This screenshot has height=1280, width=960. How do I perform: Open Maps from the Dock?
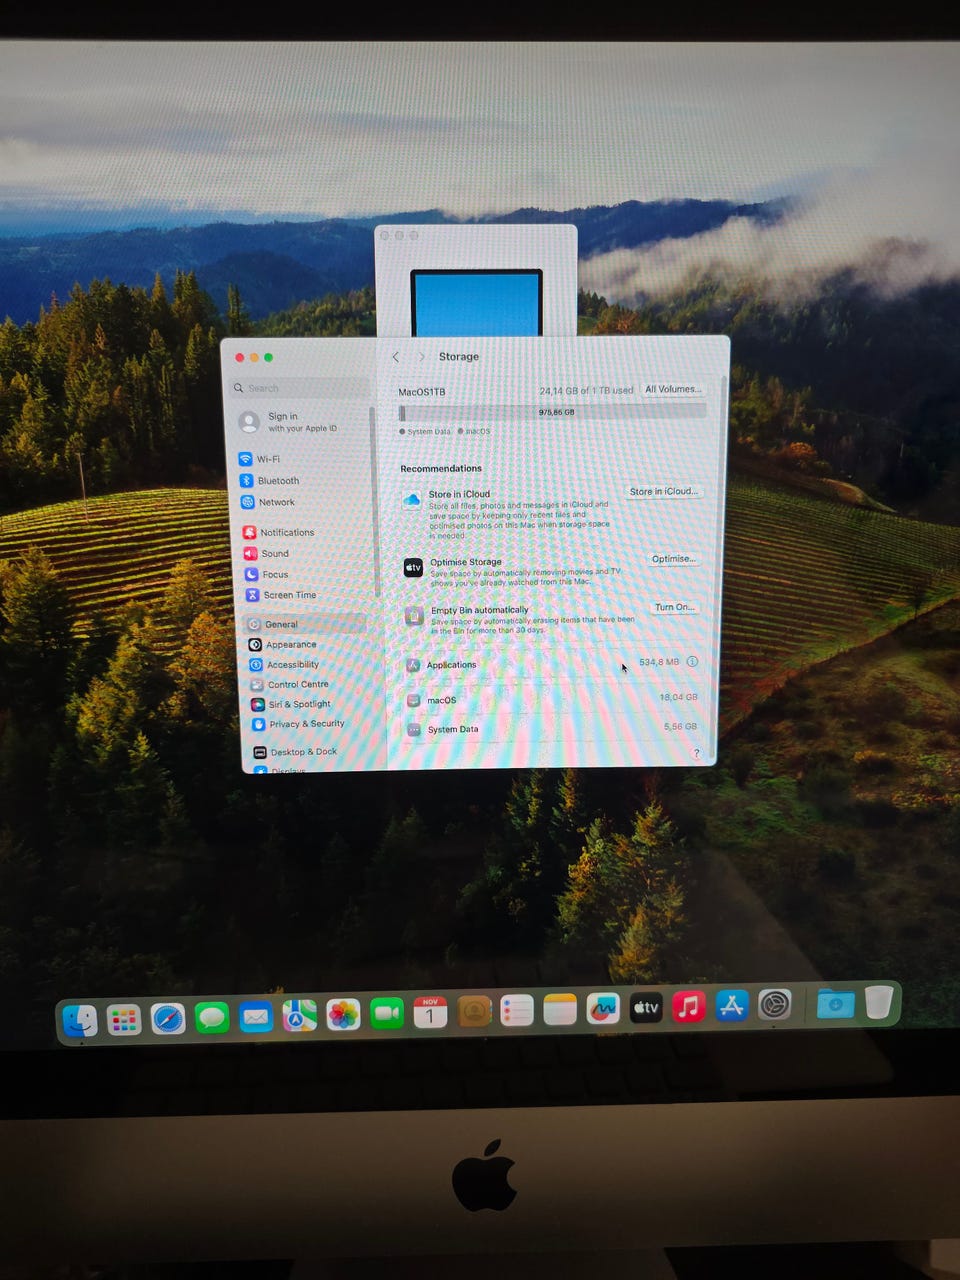tap(299, 1017)
